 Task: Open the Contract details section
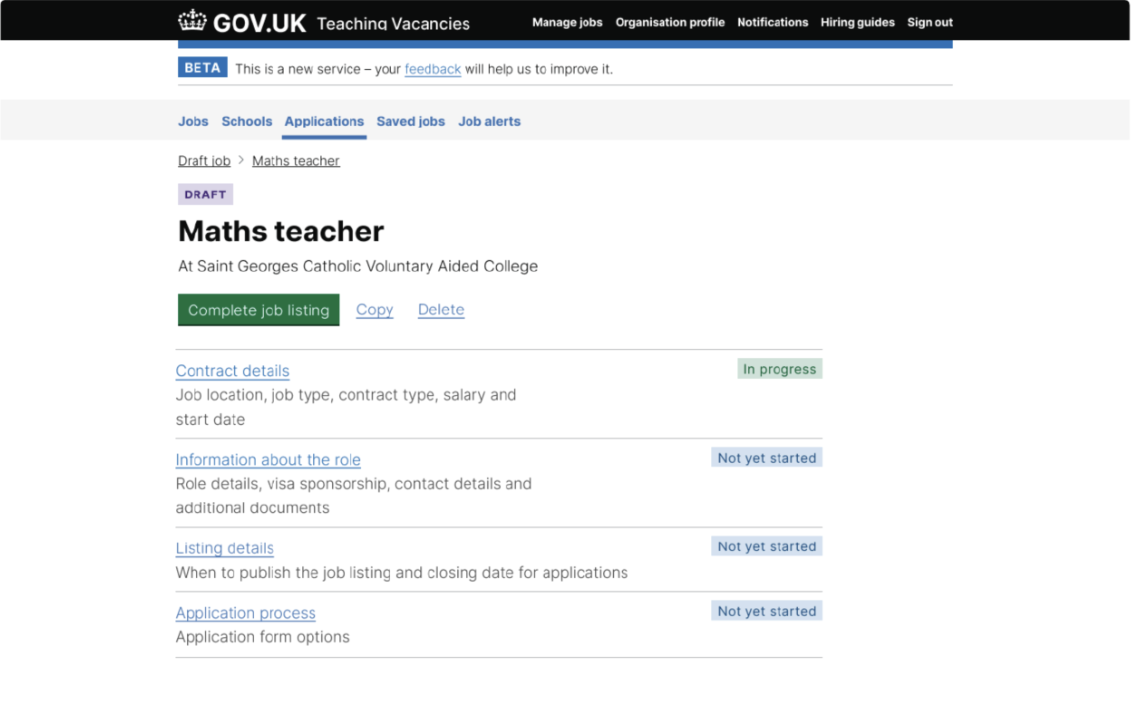[232, 371]
